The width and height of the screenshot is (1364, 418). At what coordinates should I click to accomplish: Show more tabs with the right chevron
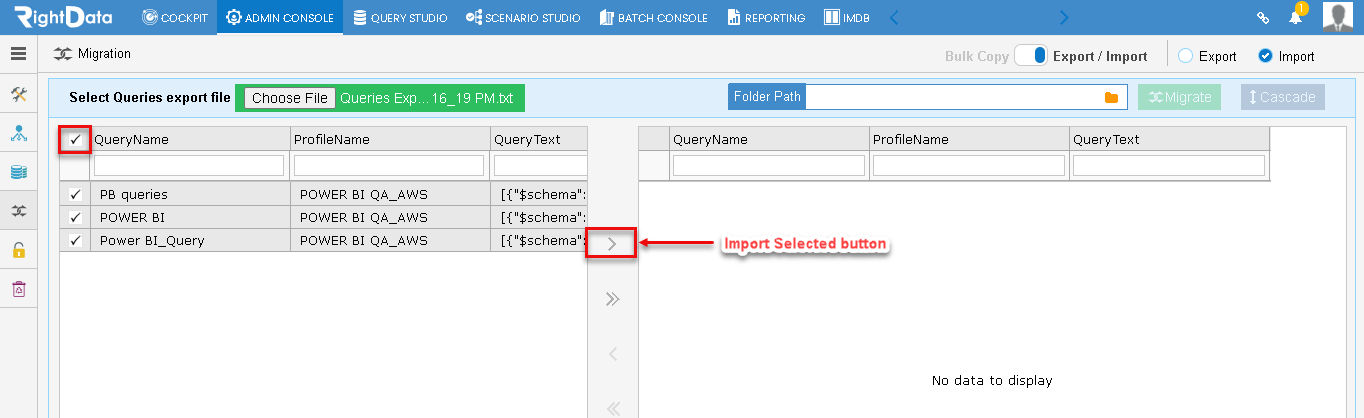(x=1064, y=17)
